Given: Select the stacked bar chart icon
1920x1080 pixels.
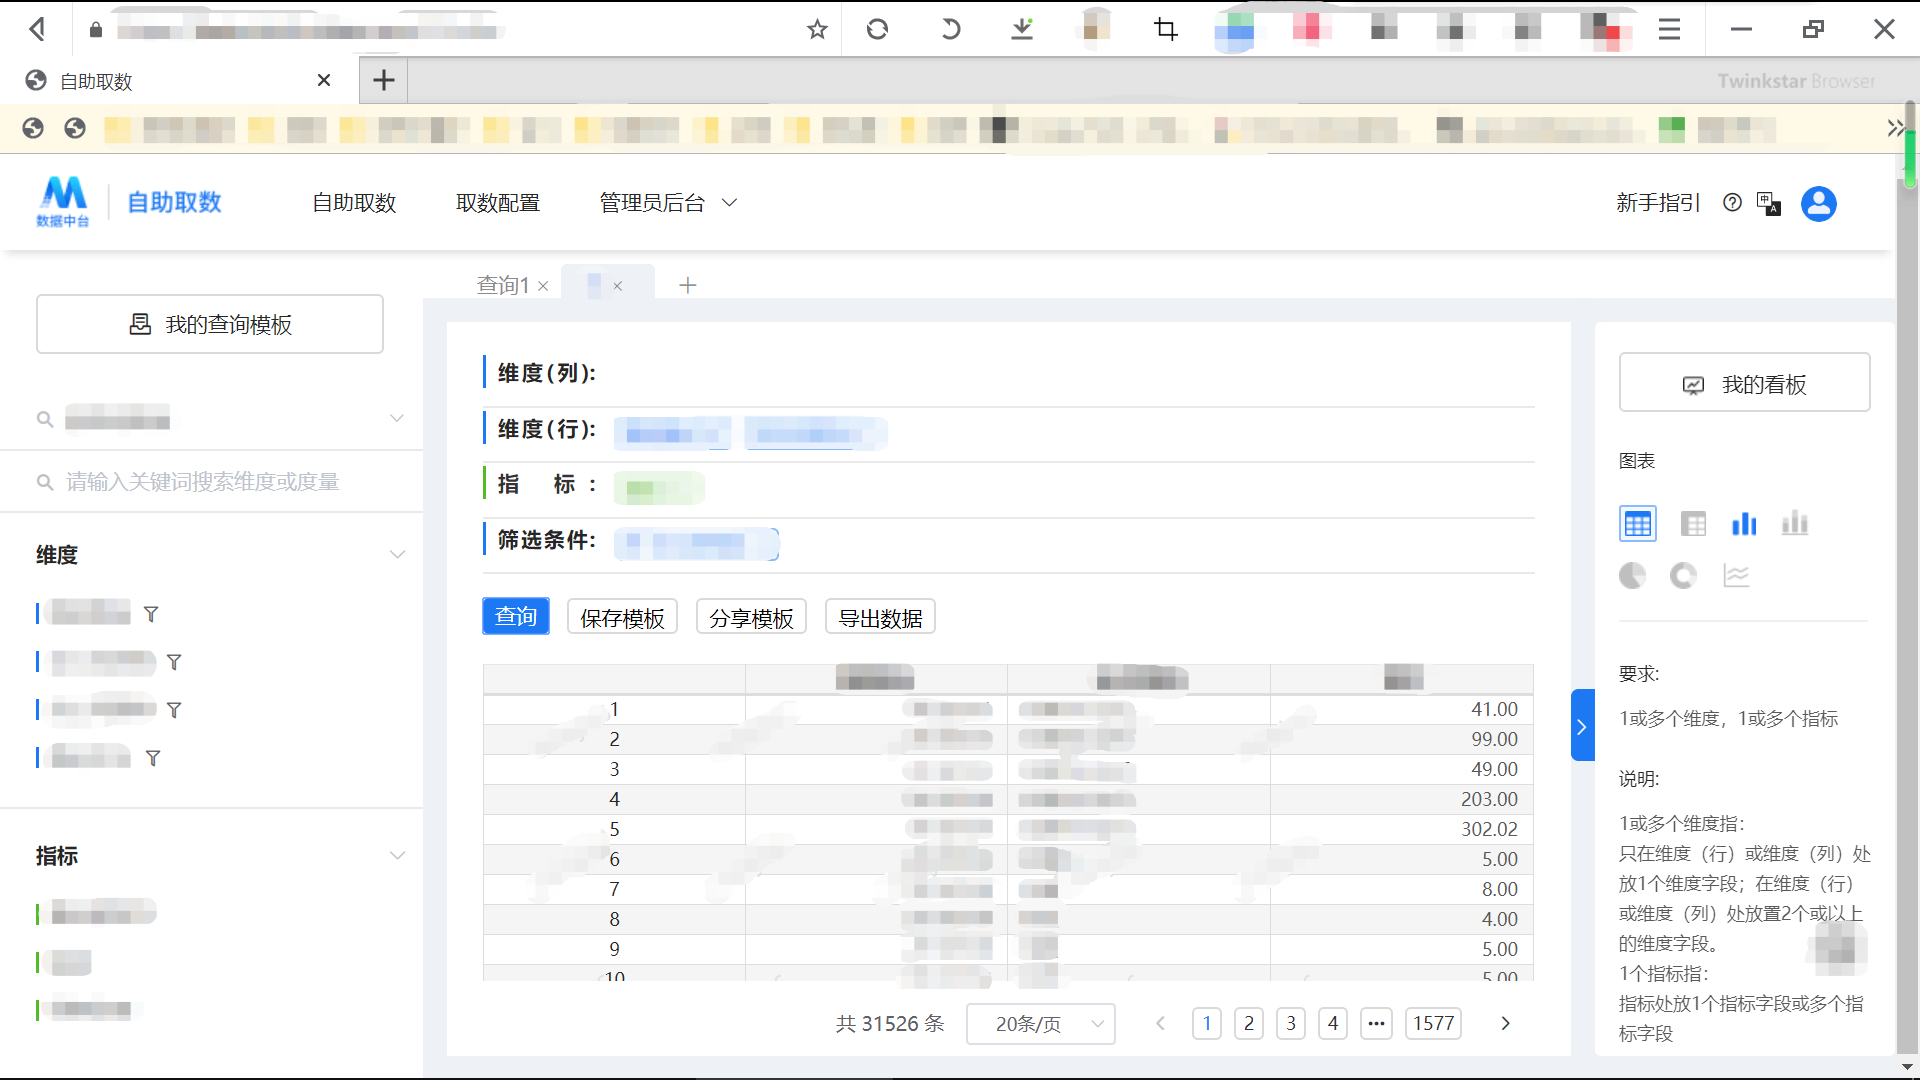Looking at the screenshot, I should click(x=1795, y=524).
